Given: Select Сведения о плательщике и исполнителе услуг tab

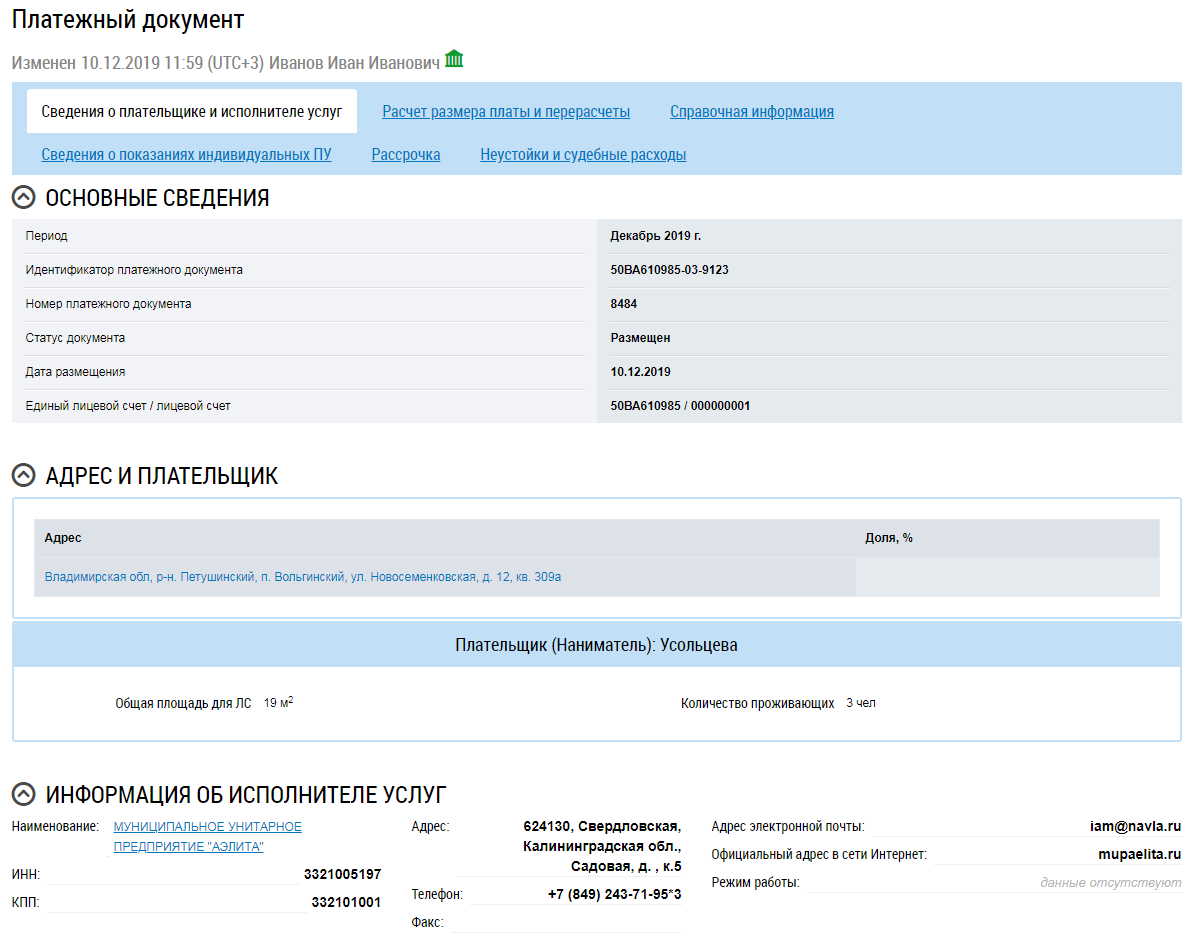Looking at the screenshot, I should click(192, 112).
